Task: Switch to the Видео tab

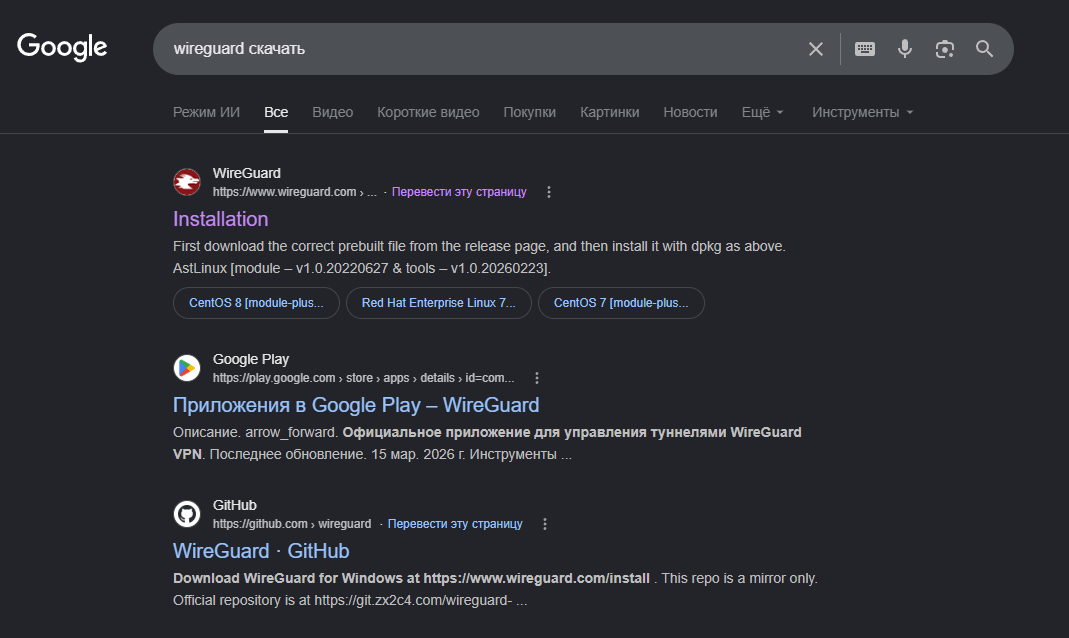Action: click(333, 112)
